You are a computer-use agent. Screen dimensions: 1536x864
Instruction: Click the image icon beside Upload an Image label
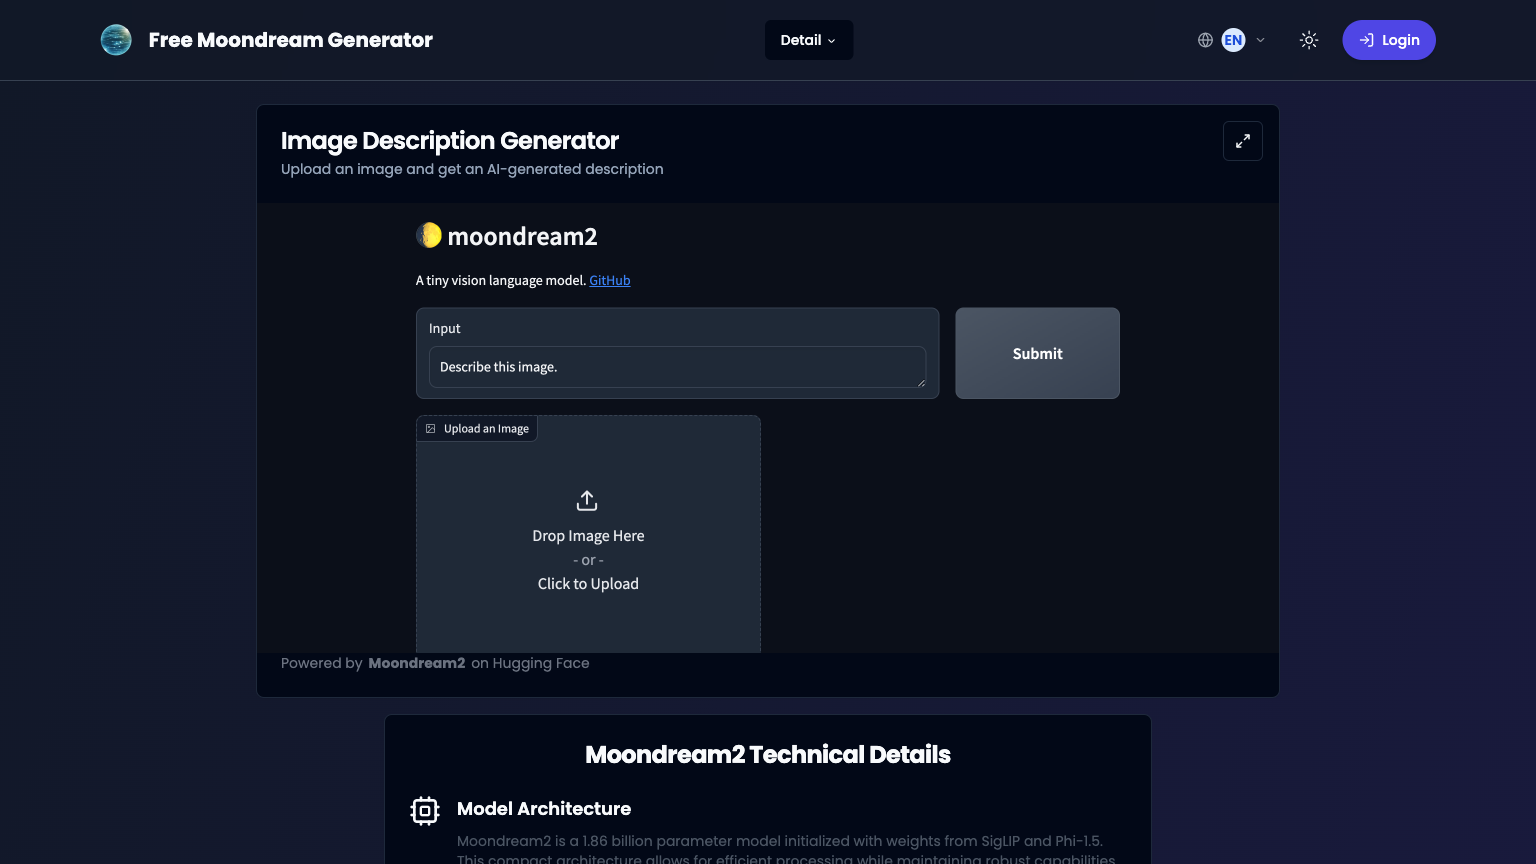tap(430, 428)
